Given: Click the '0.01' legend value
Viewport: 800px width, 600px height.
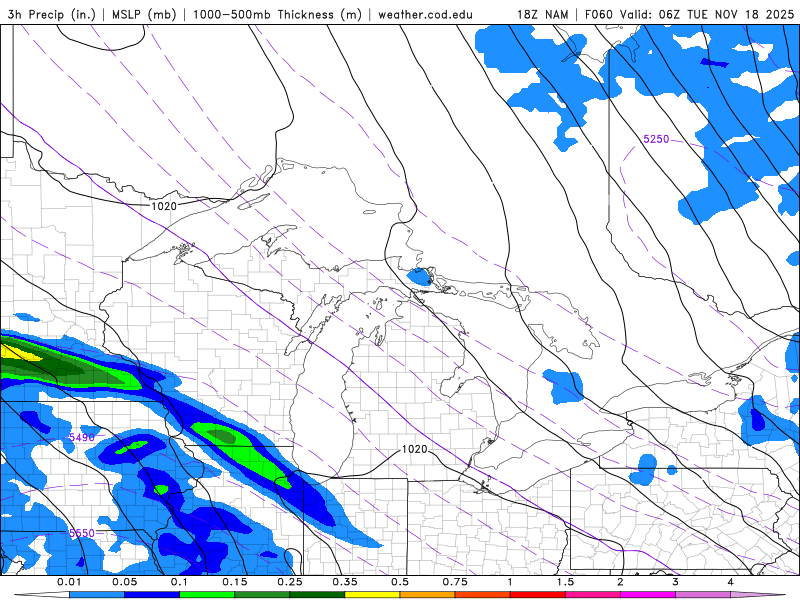Looking at the screenshot, I should tap(69, 582).
